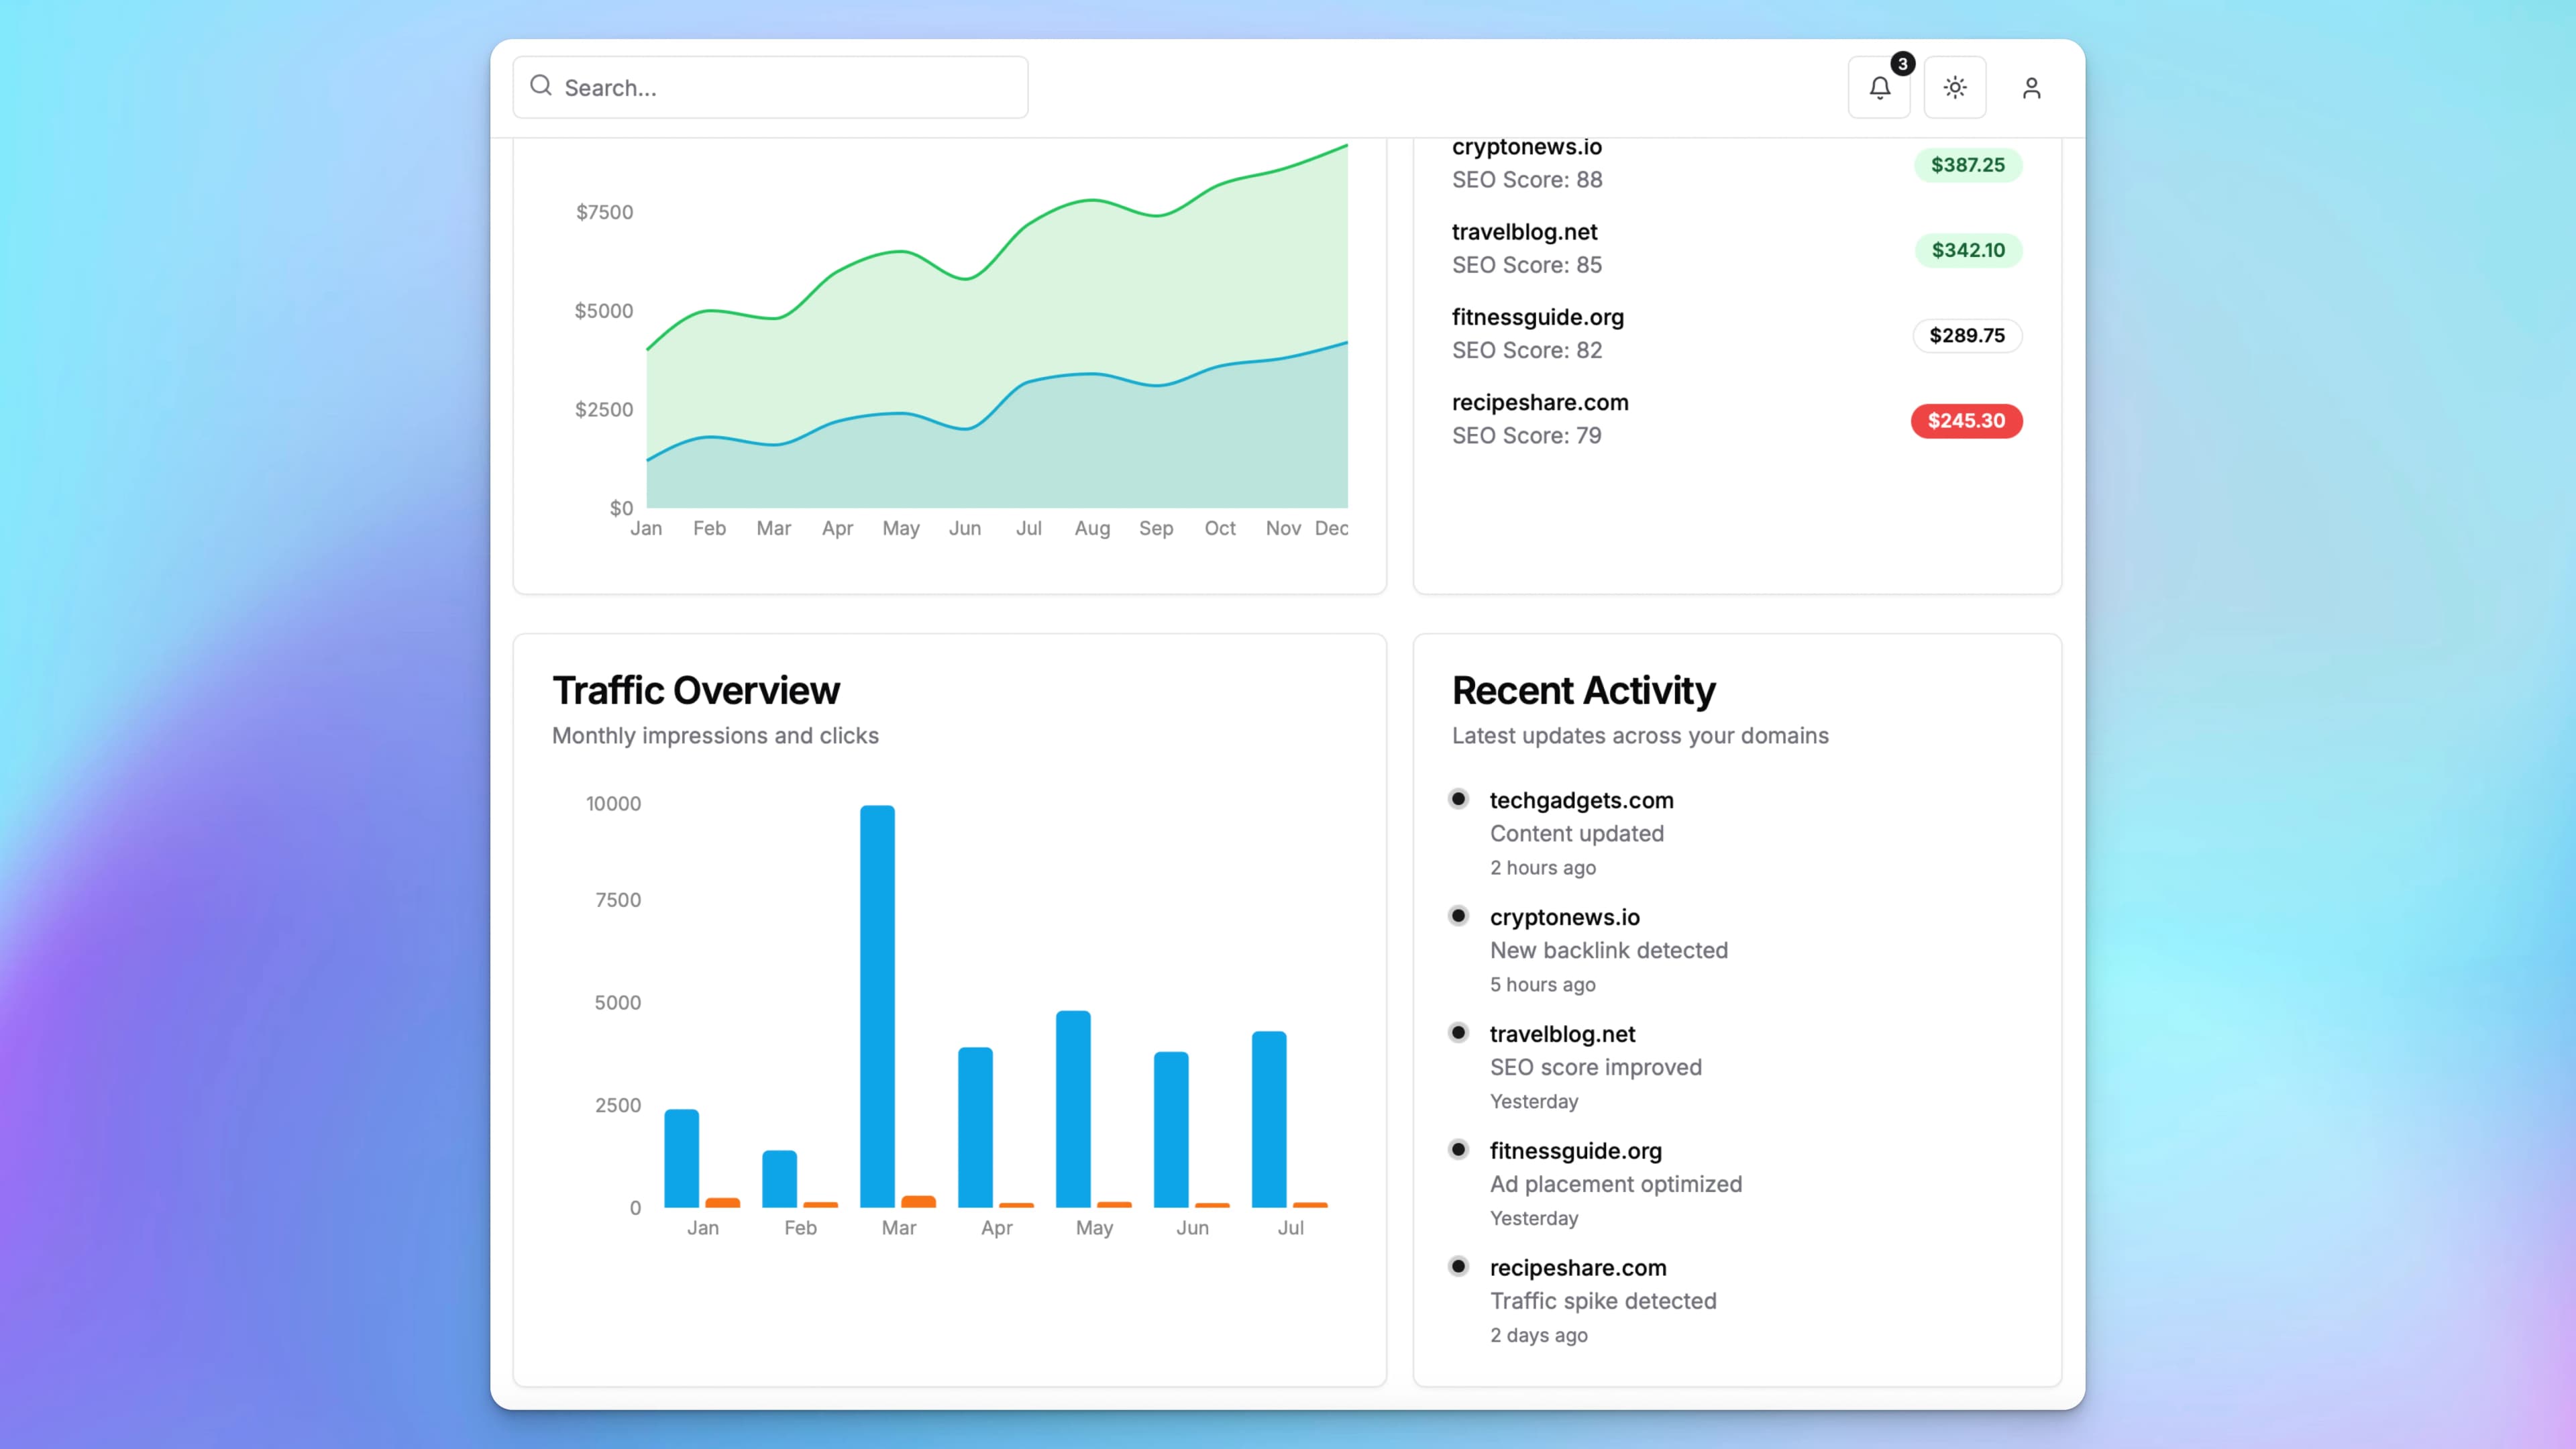
Task: Open the notifications bell
Action: point(1879,88)
